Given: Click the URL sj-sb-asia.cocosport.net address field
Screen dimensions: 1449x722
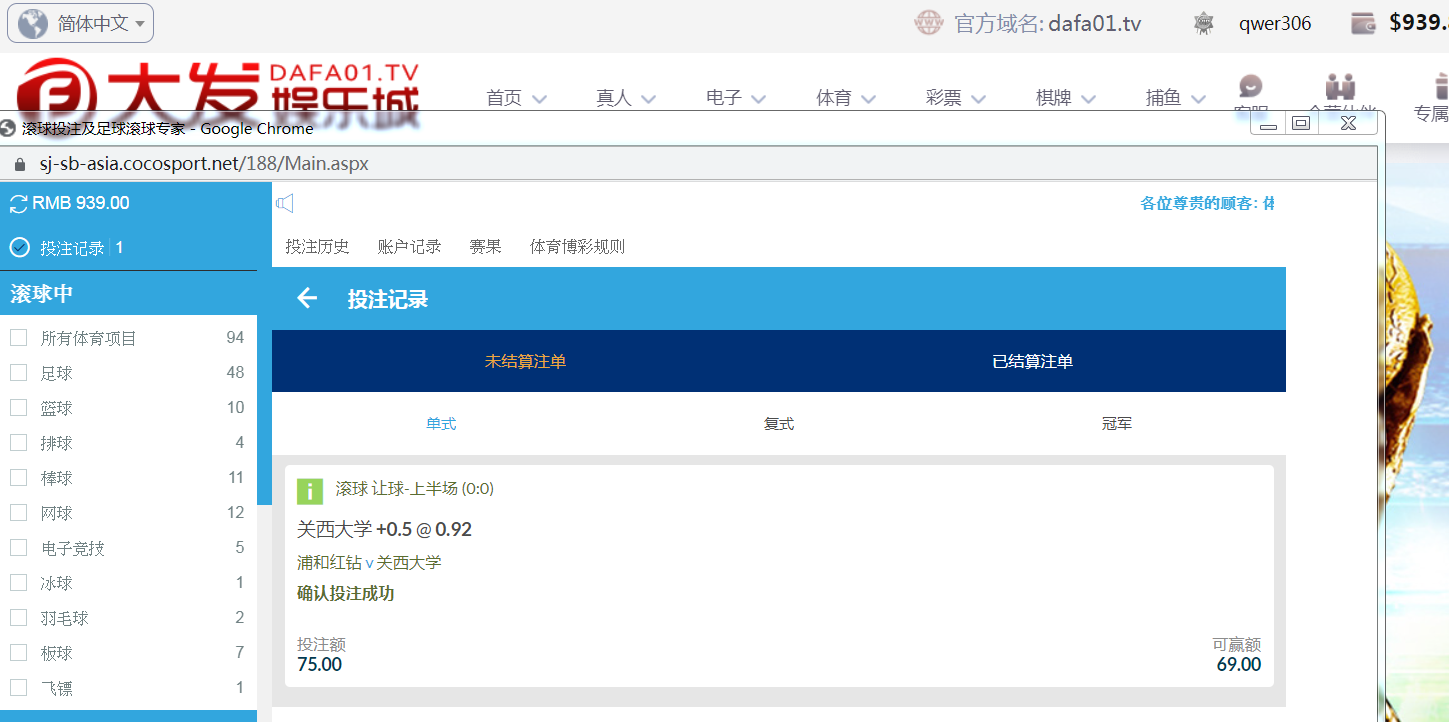Looking at the screenshot, I should point(204,164).
